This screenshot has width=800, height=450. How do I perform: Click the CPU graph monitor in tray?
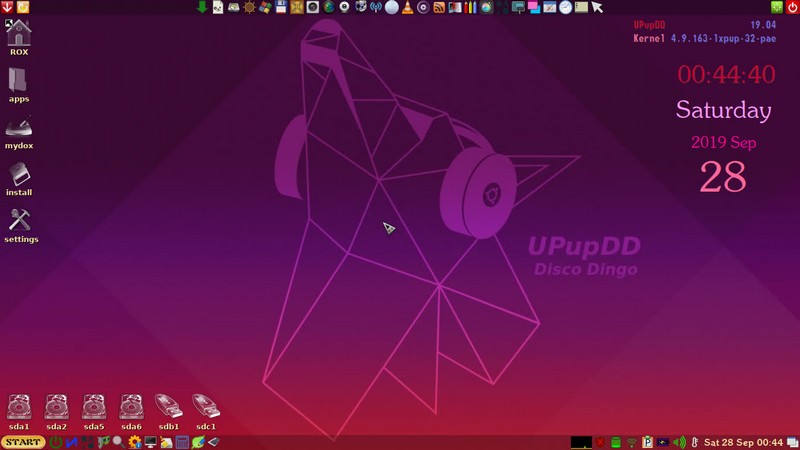[581, 442]
